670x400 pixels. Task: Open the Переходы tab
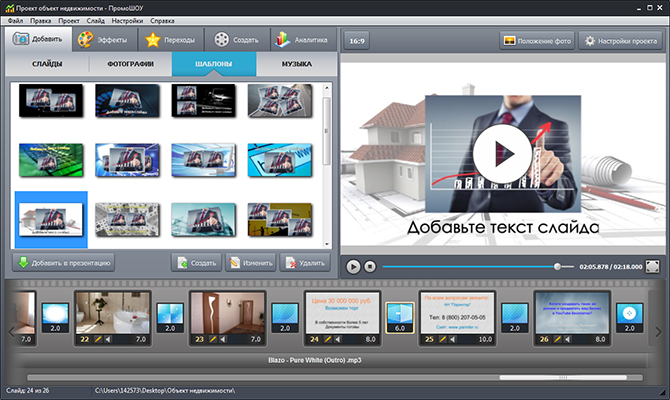click(x=170, y=40)
